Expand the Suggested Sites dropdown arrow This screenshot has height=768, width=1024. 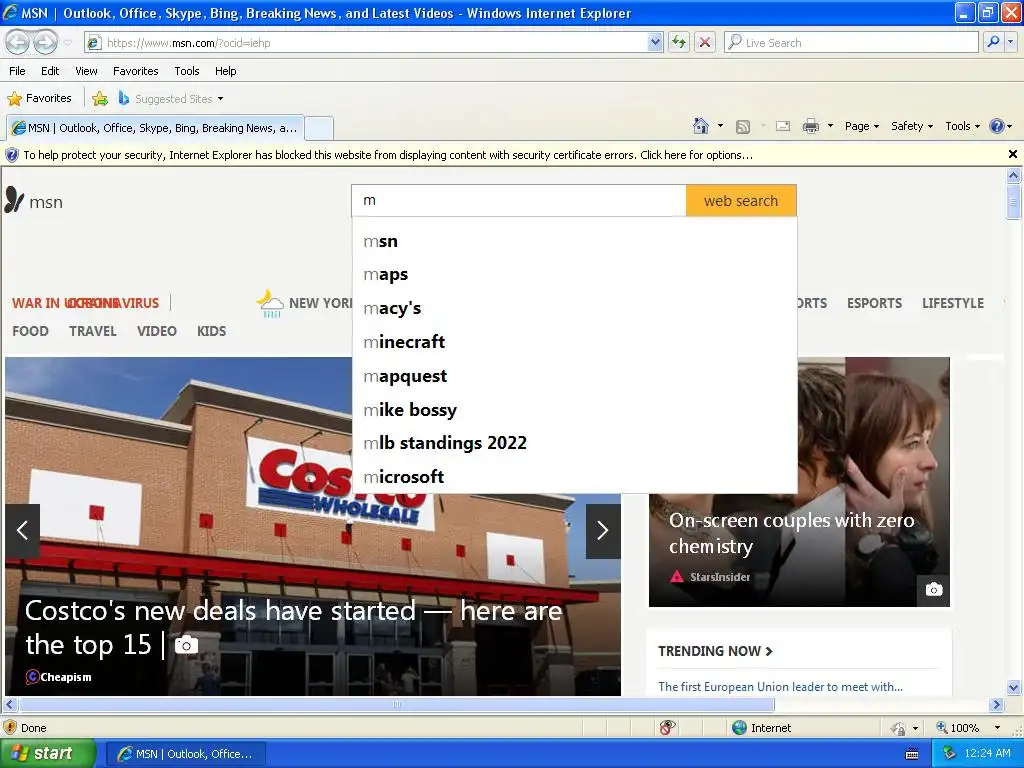(x=221, y=99)
